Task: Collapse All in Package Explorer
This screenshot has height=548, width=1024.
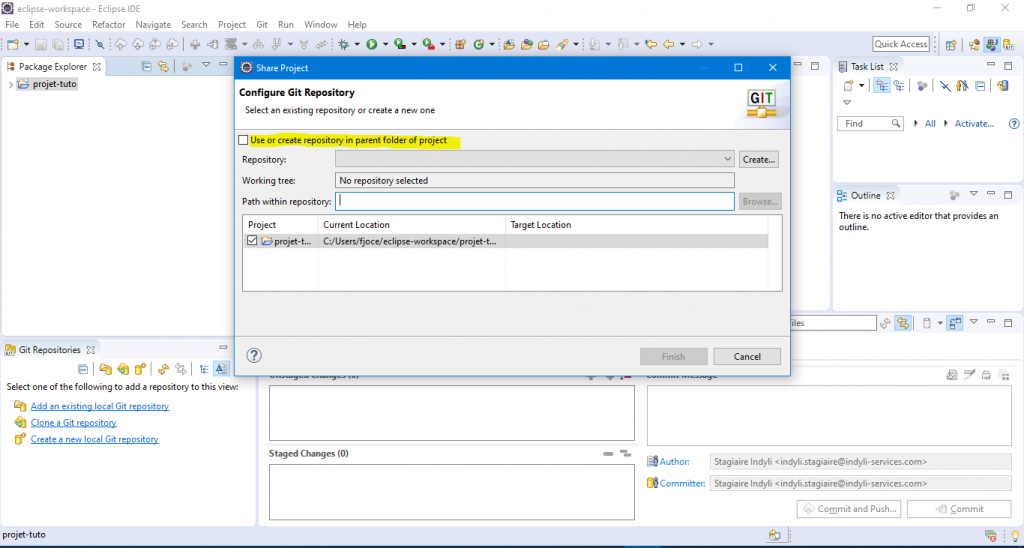Action: [x=147, y=66]
